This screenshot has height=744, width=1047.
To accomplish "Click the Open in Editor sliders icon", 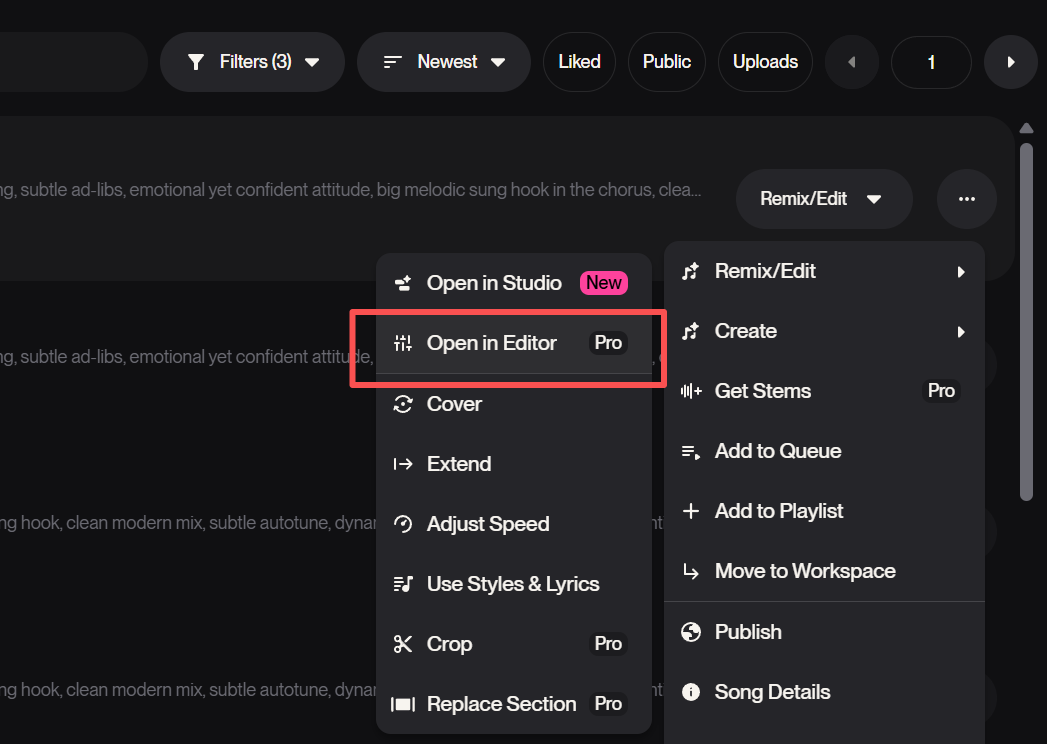I will click(x=403, y=343).
